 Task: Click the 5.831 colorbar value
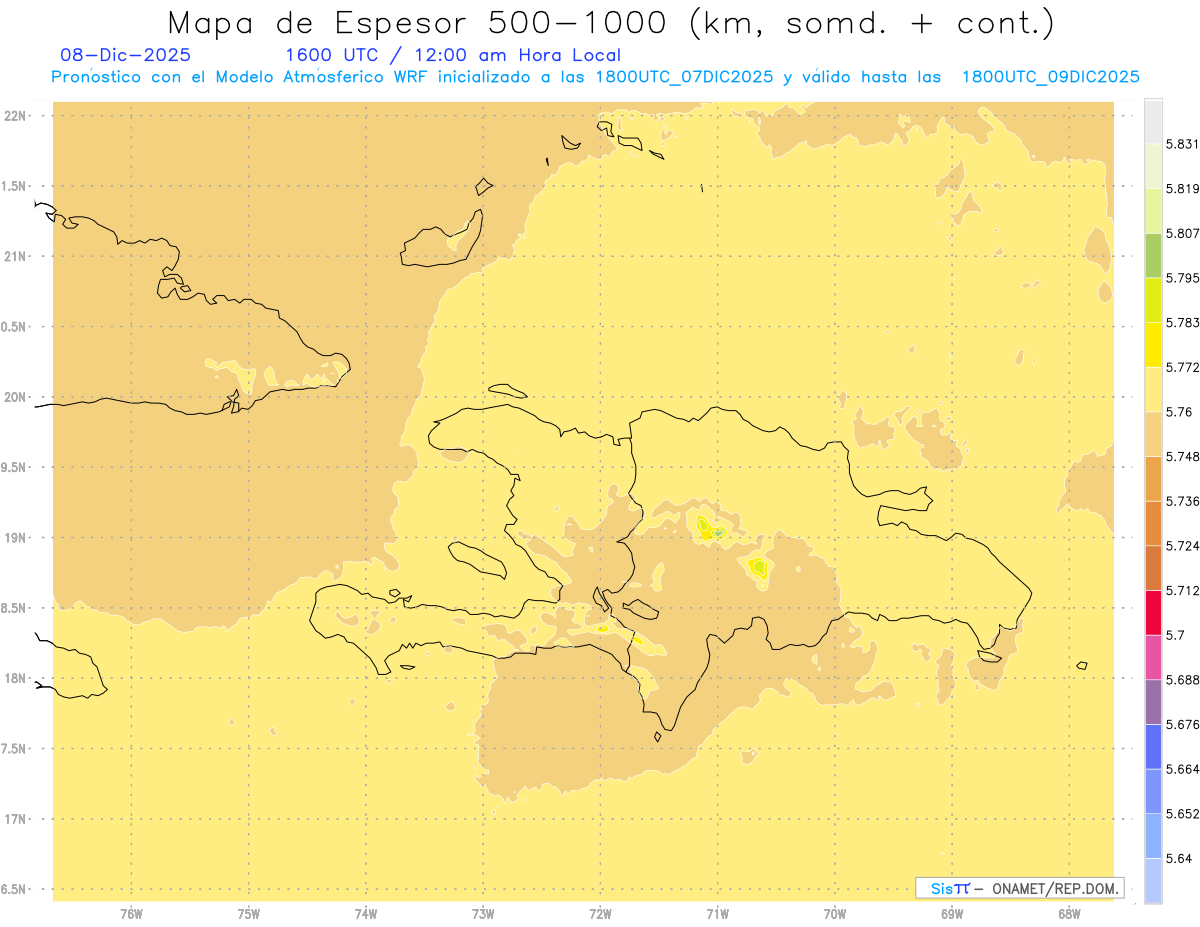1182,144
